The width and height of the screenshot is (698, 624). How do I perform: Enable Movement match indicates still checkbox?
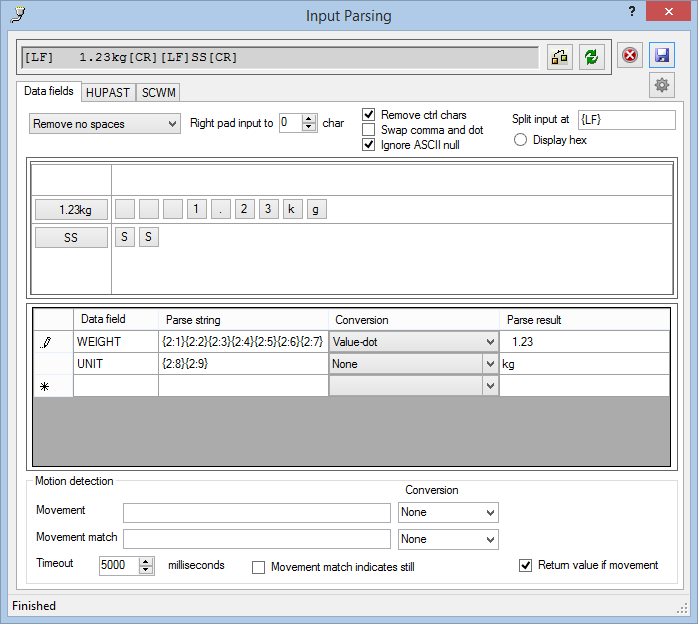pyautogui.click(x=258, y=567)
